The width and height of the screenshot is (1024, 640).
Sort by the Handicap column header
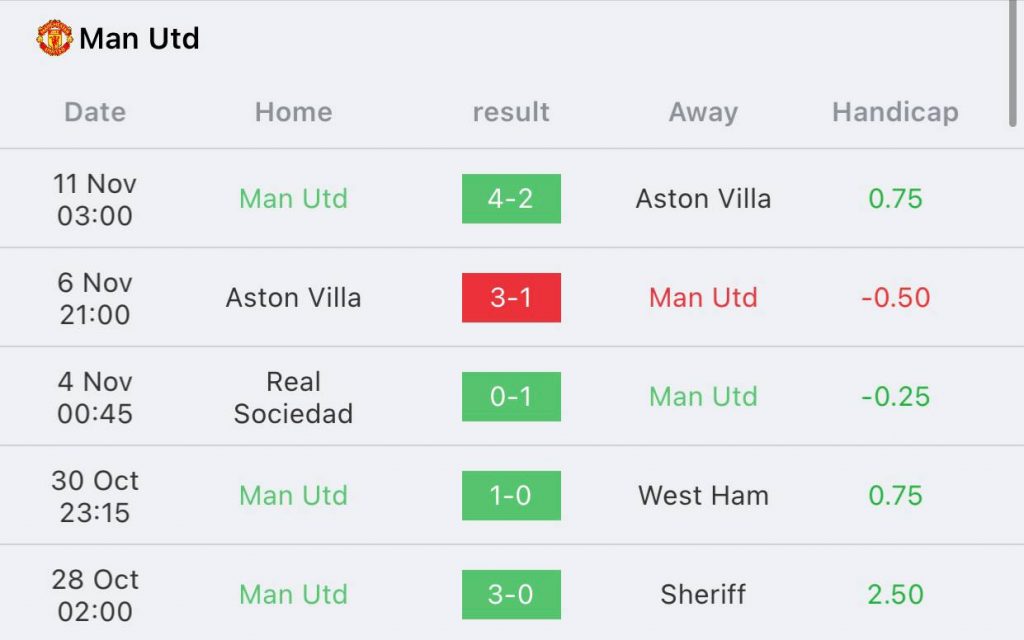tap(895, 112)
